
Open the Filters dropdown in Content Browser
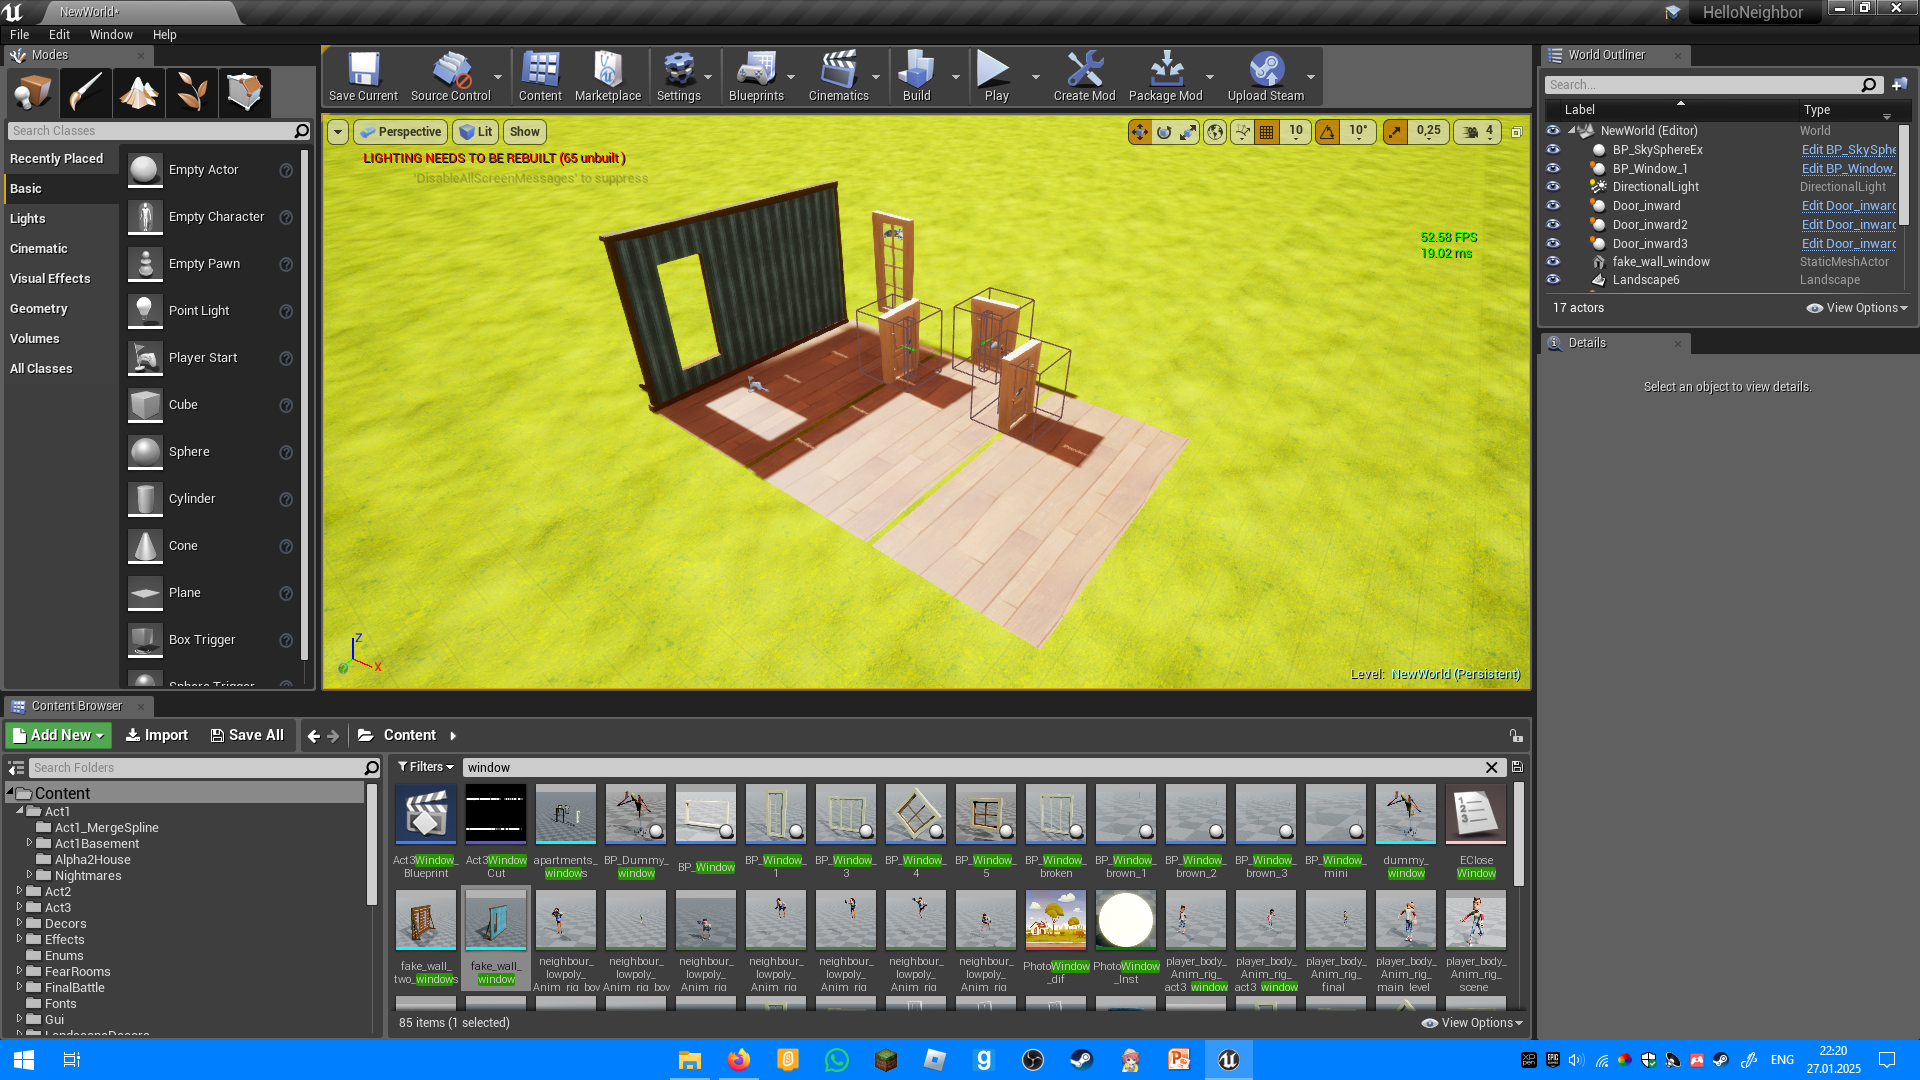click(x=426, y=767)
